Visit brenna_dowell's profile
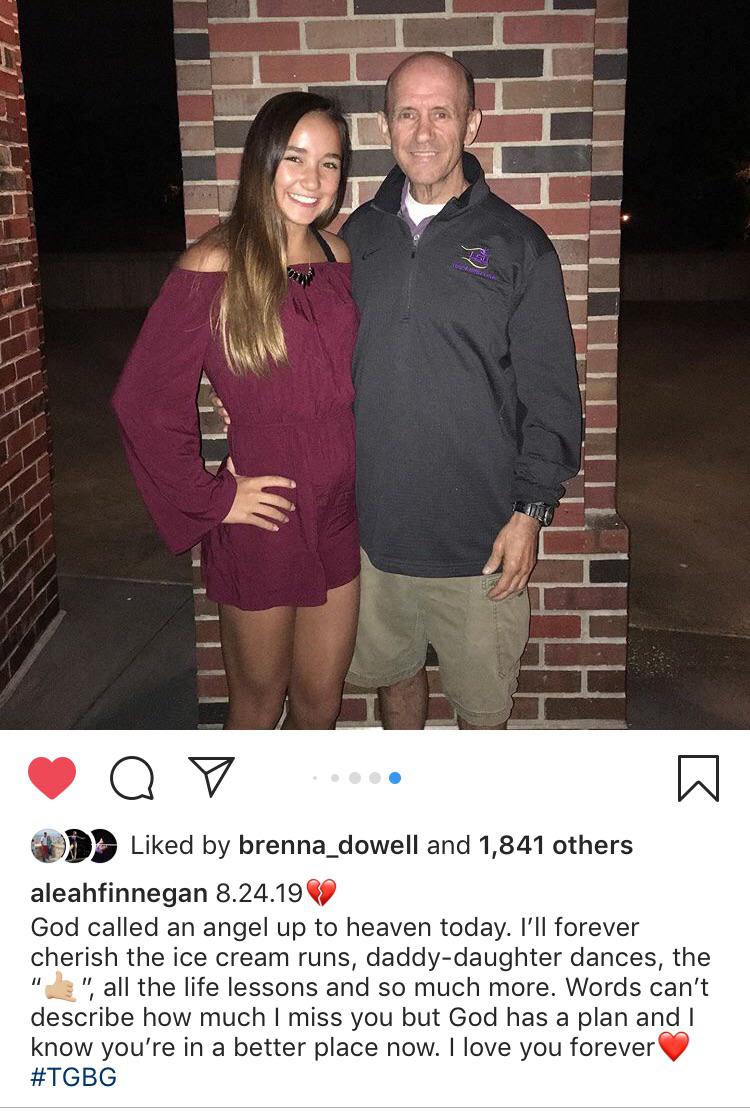 328,845
